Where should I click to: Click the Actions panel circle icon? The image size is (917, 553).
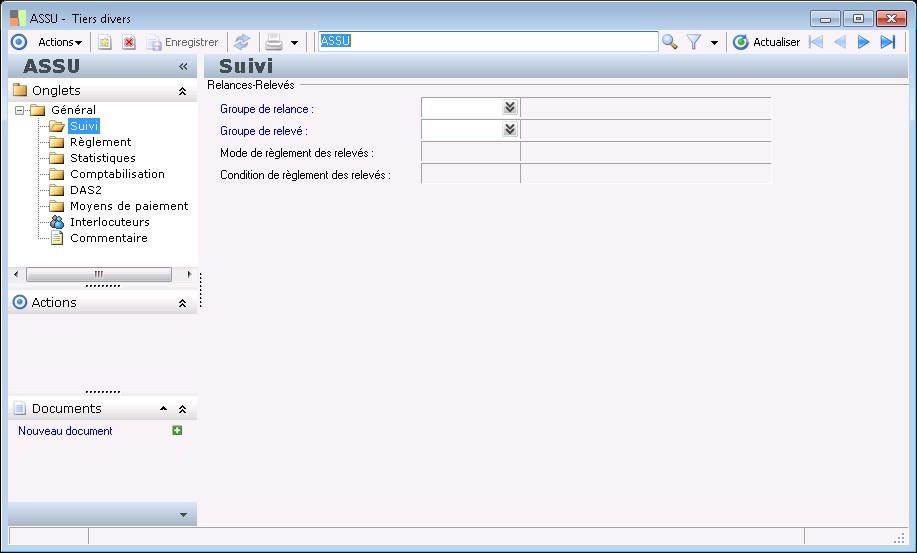coord(20,302)
